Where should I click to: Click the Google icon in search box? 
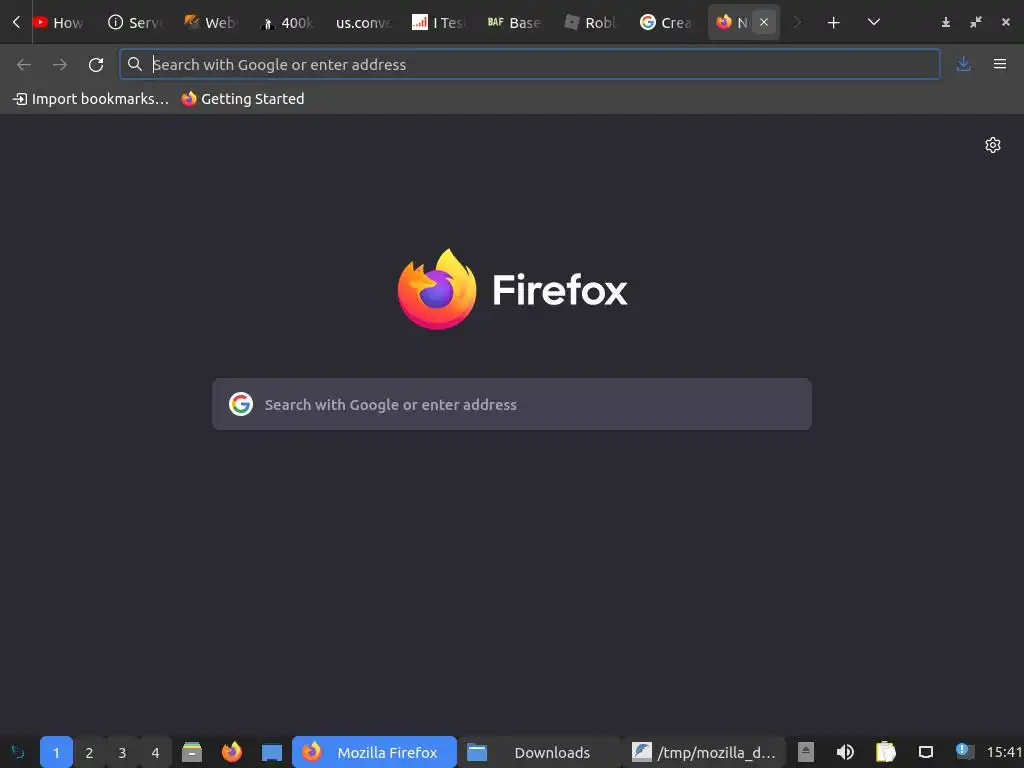pyautogui.click(x=241, y=404)
